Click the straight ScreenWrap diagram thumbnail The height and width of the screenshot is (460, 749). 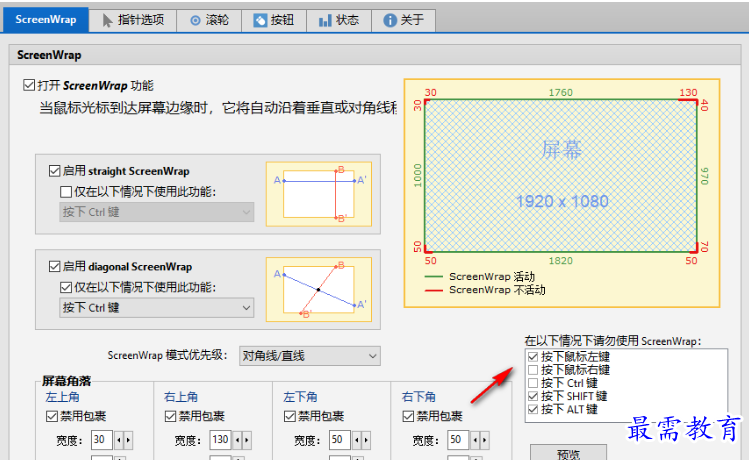click(319, 194)
